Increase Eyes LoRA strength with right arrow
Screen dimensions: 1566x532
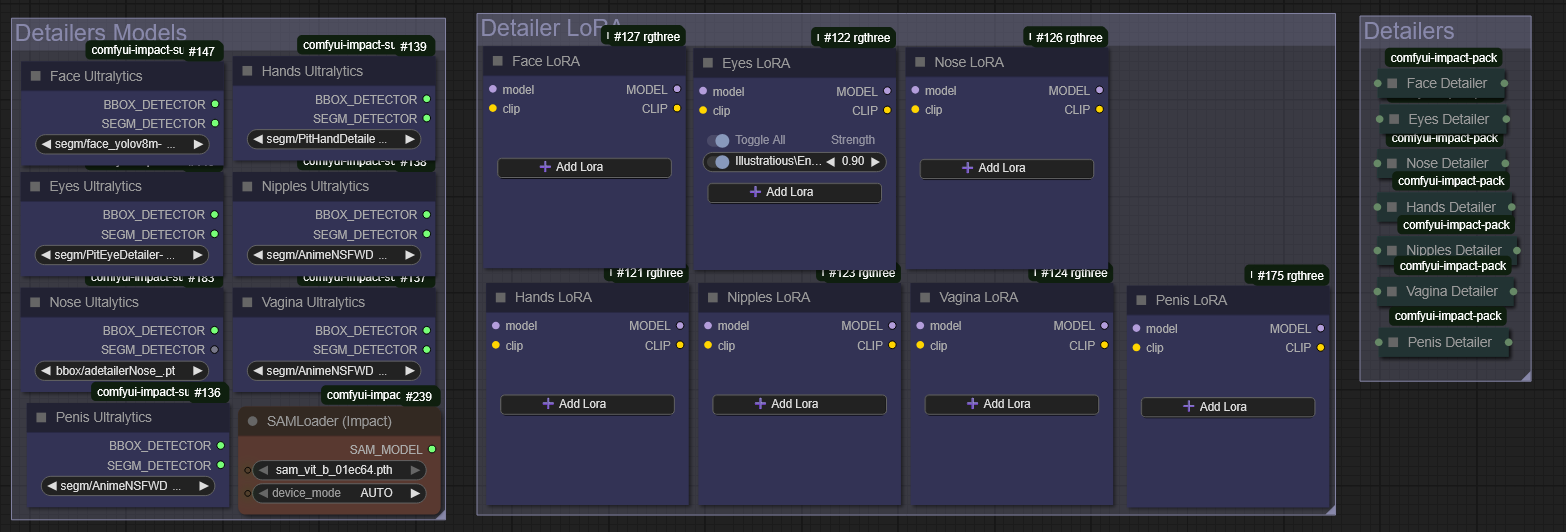coord(876,161)
